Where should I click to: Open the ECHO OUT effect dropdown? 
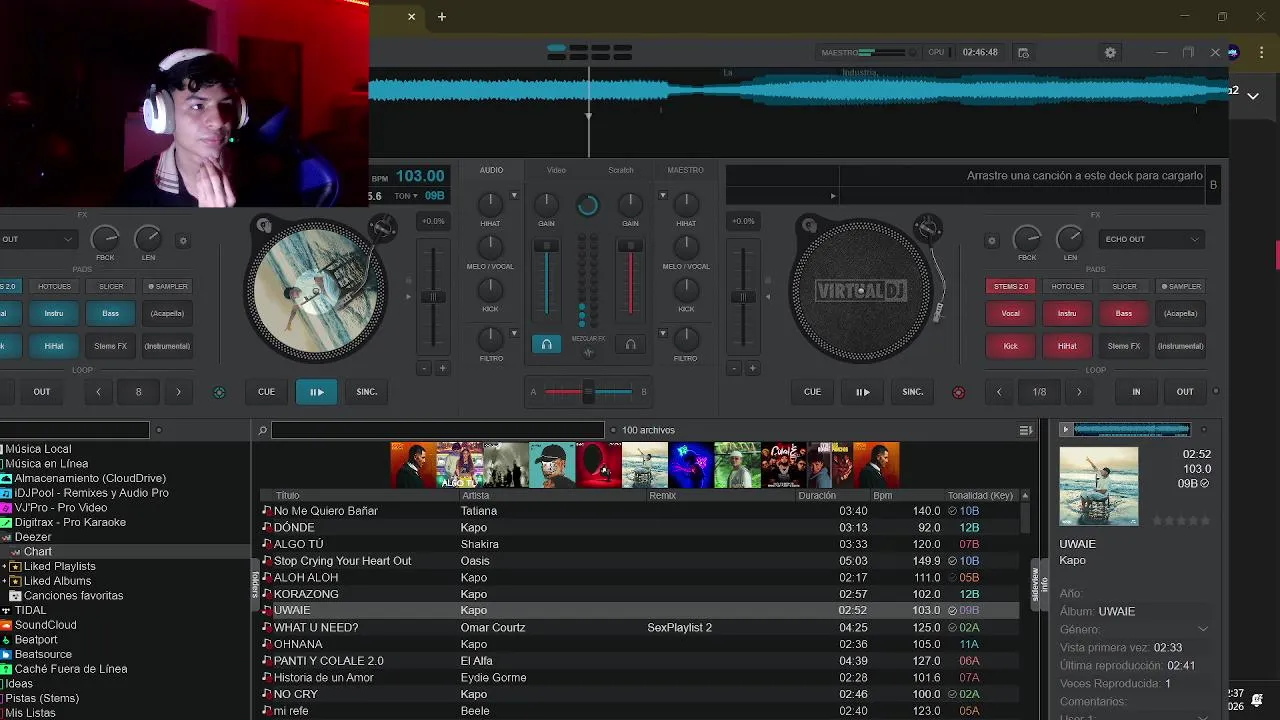coord(1152,240)
